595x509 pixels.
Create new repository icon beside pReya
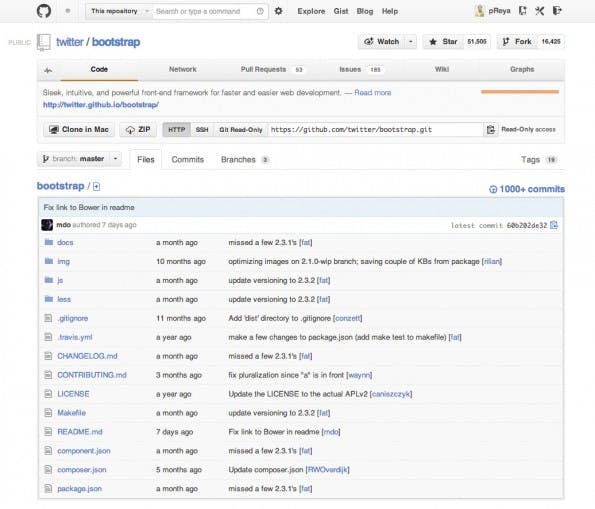pyautogui.click(x=523, y=11)
